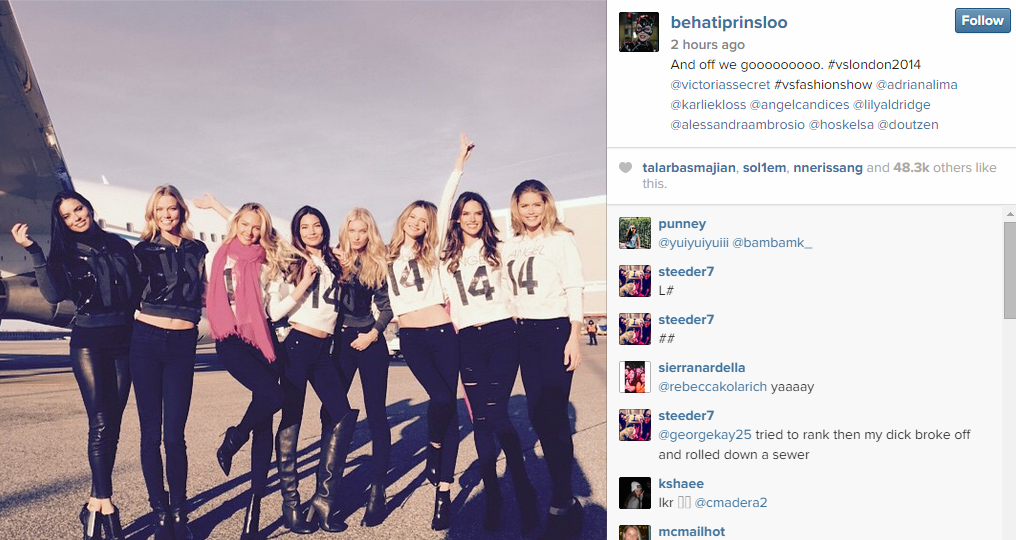Open sierranardella's avatar thumbnail

point(635,377)
